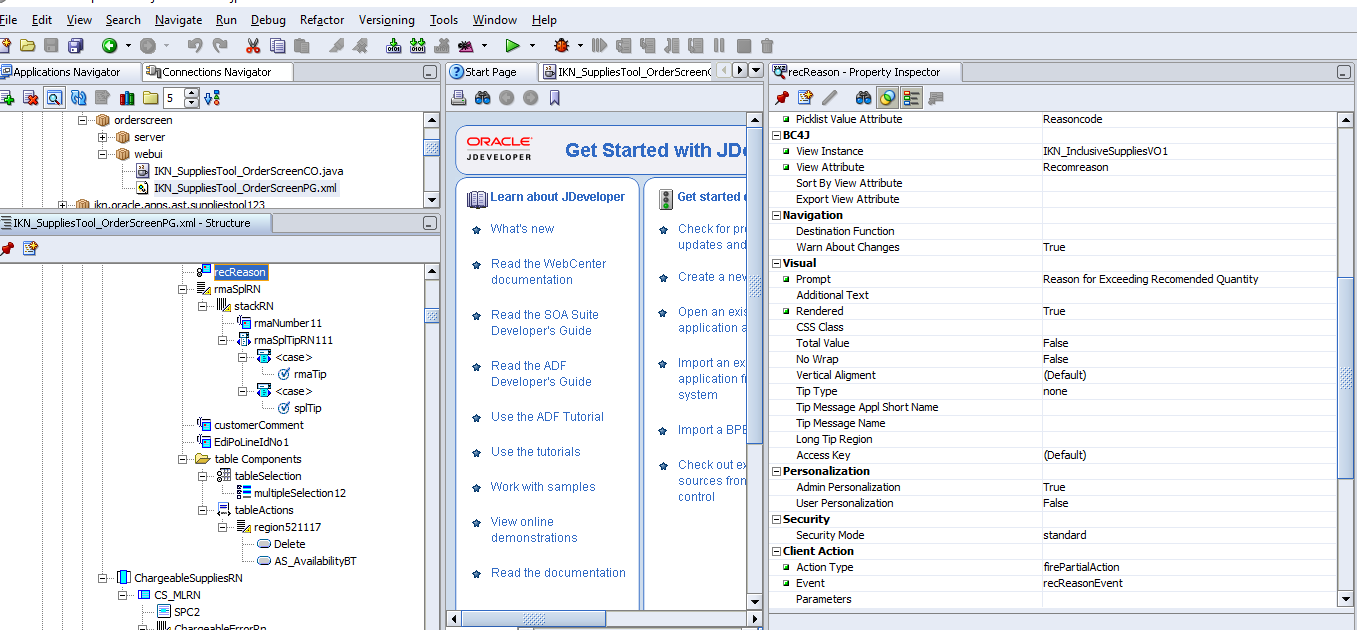Open the Back button history dropdown
Screen dimensions: 1357x630
[x=128, y=45]
